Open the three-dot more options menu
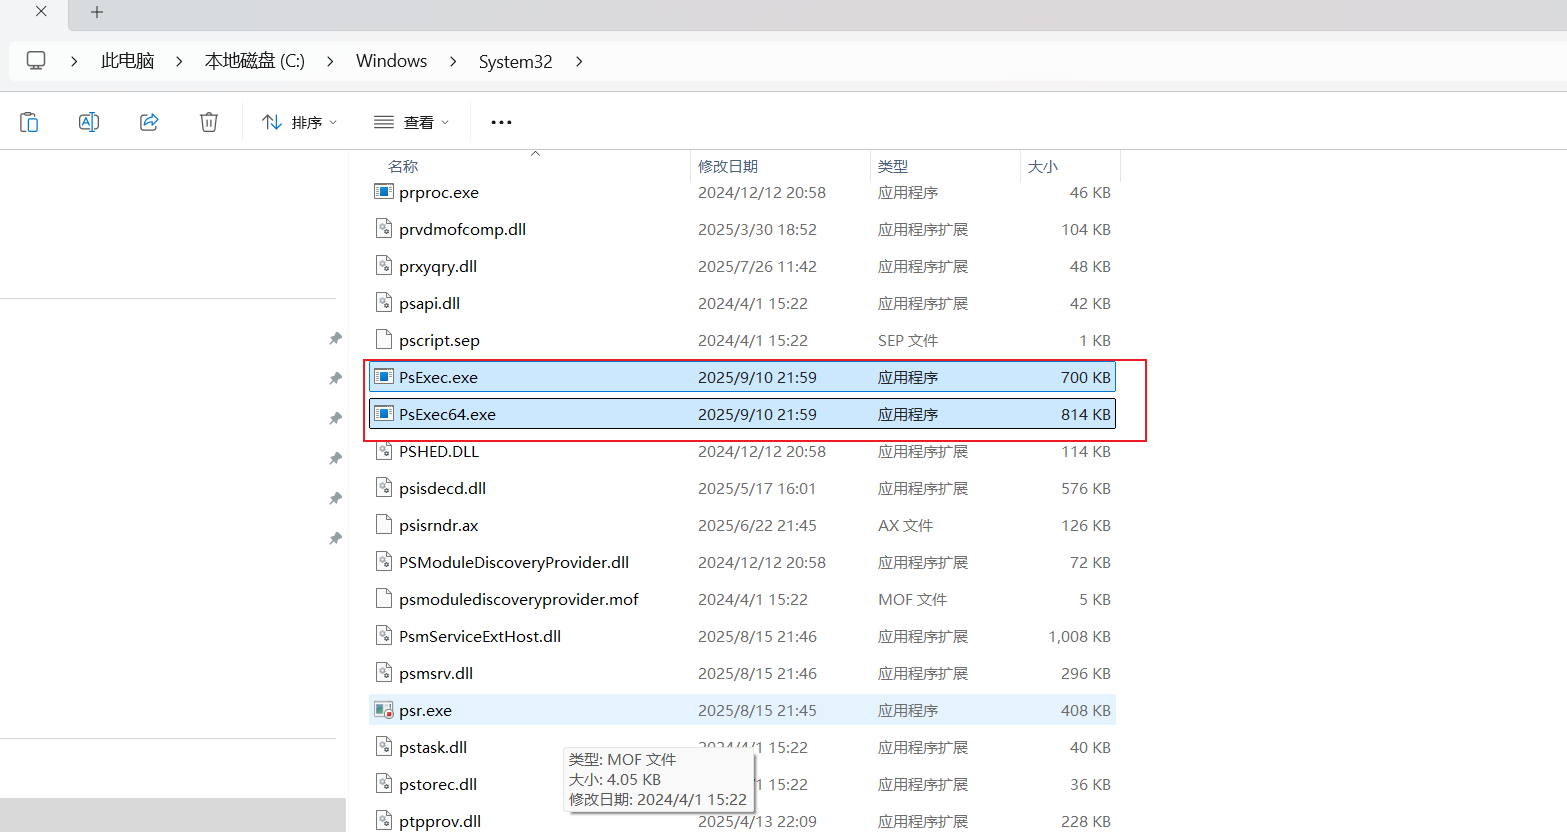 [x=501, y=122]
